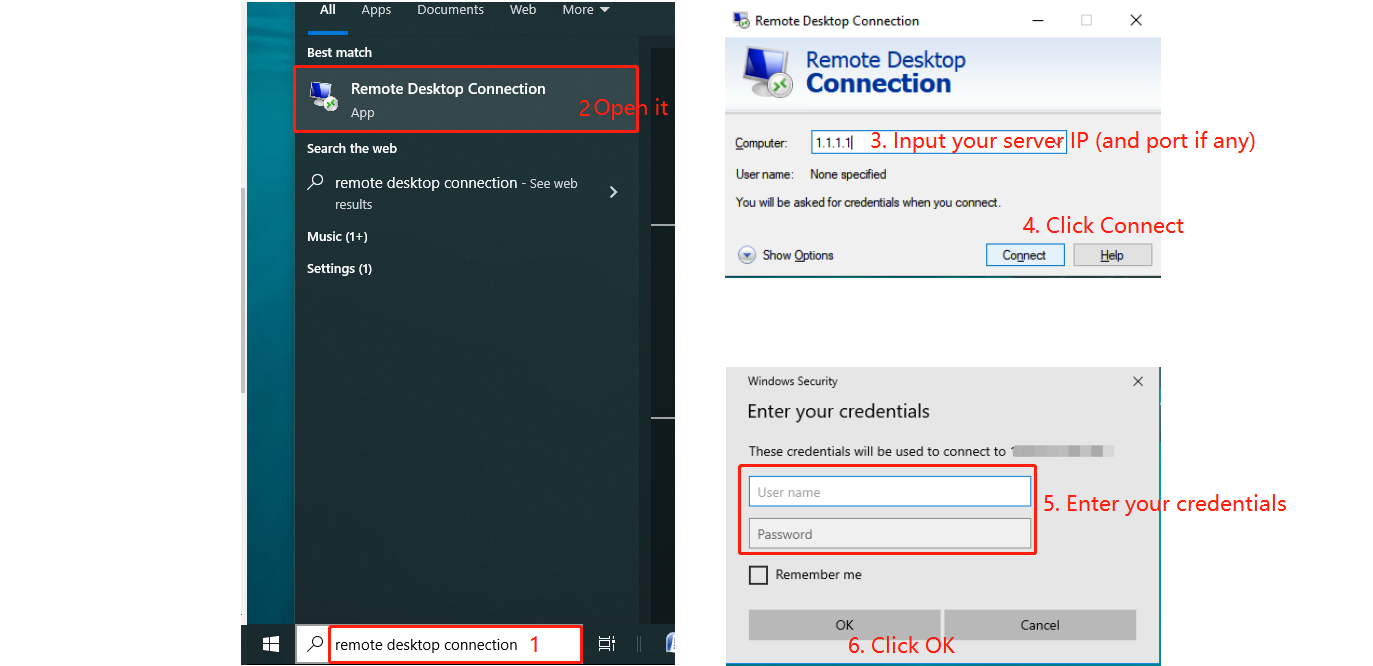Click the 'Best match' heading

(339, 52)
